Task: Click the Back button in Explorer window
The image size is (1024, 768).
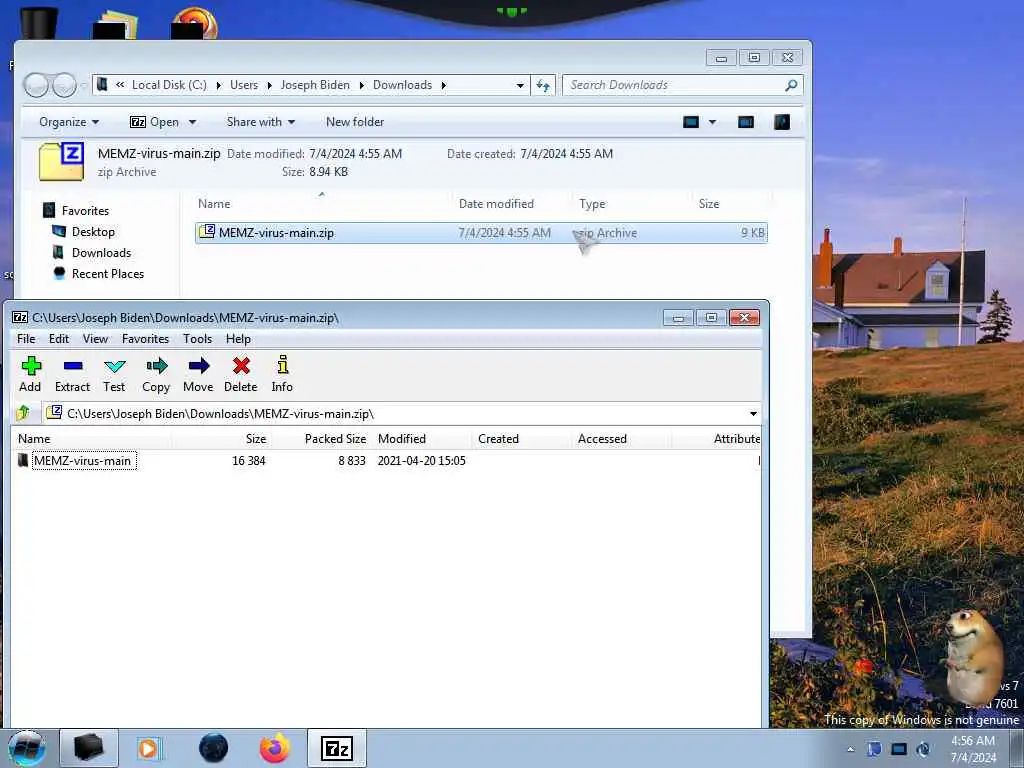Action: (x=36, y=85)
